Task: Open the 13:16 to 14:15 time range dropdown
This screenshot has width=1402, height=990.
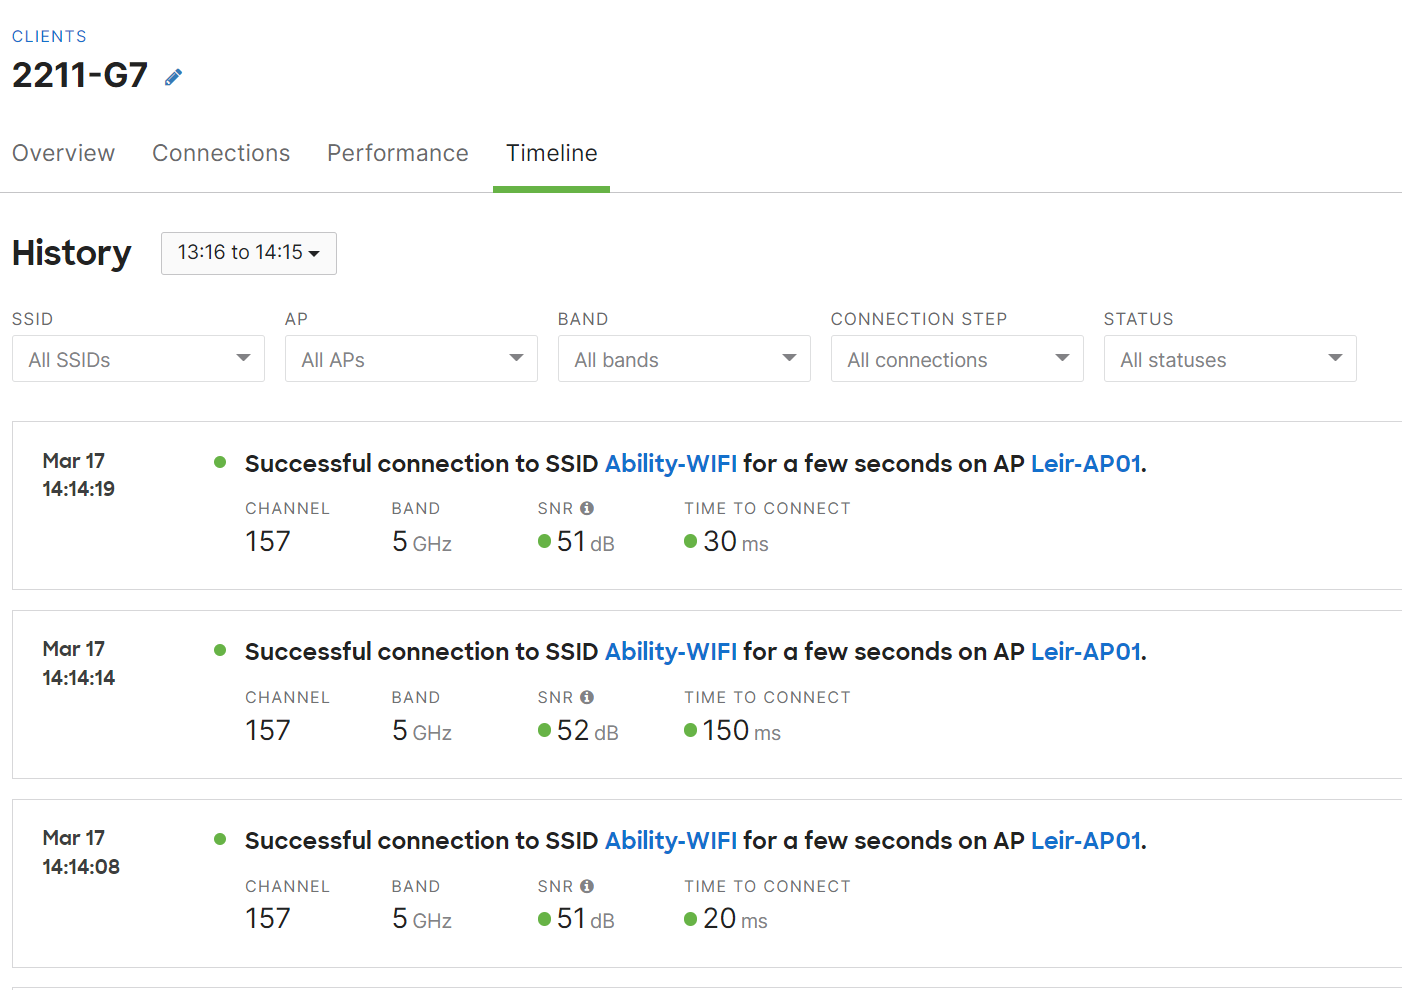Action: (248, 253)
